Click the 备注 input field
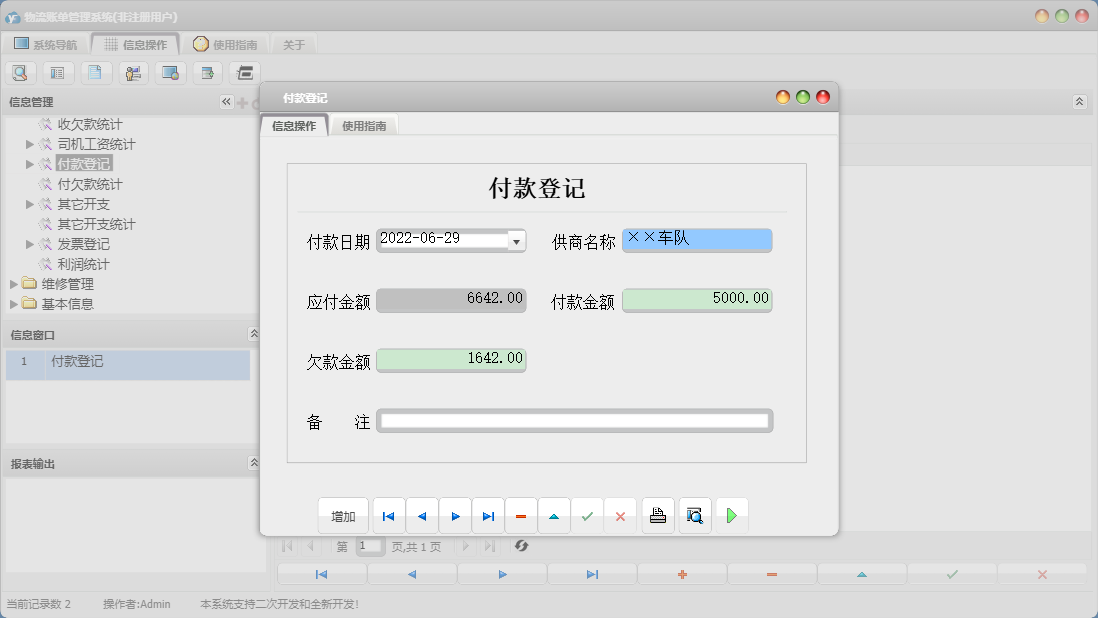1098x618 pixels. click(575, 421)
